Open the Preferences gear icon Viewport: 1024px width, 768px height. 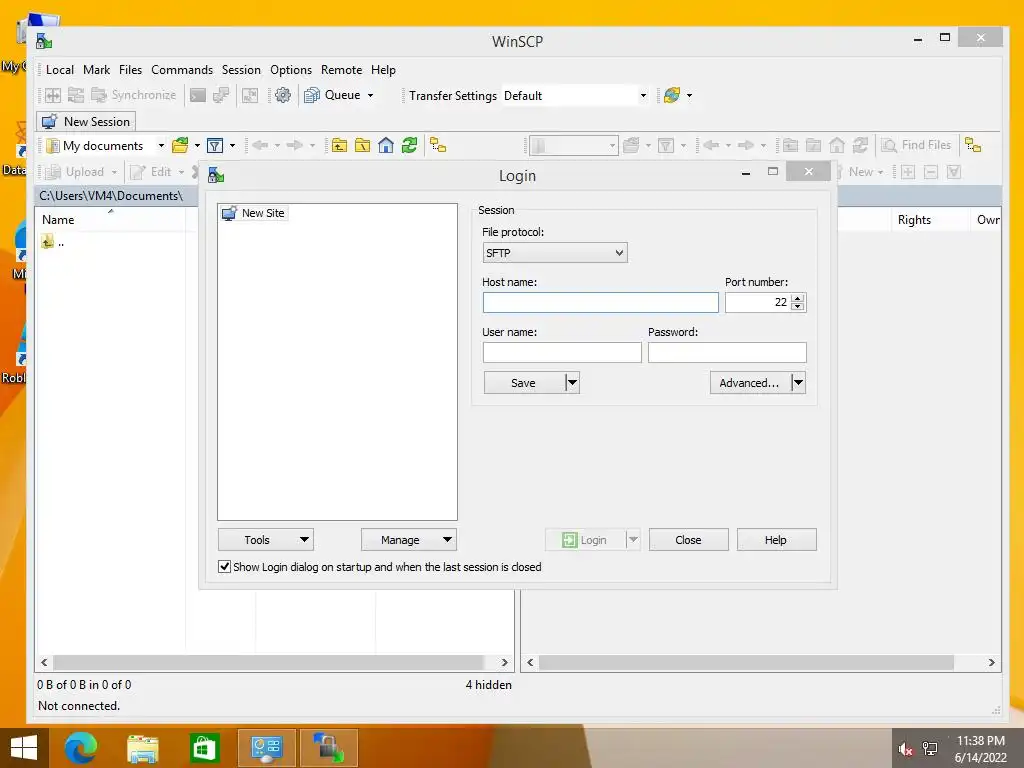(283, 95)
